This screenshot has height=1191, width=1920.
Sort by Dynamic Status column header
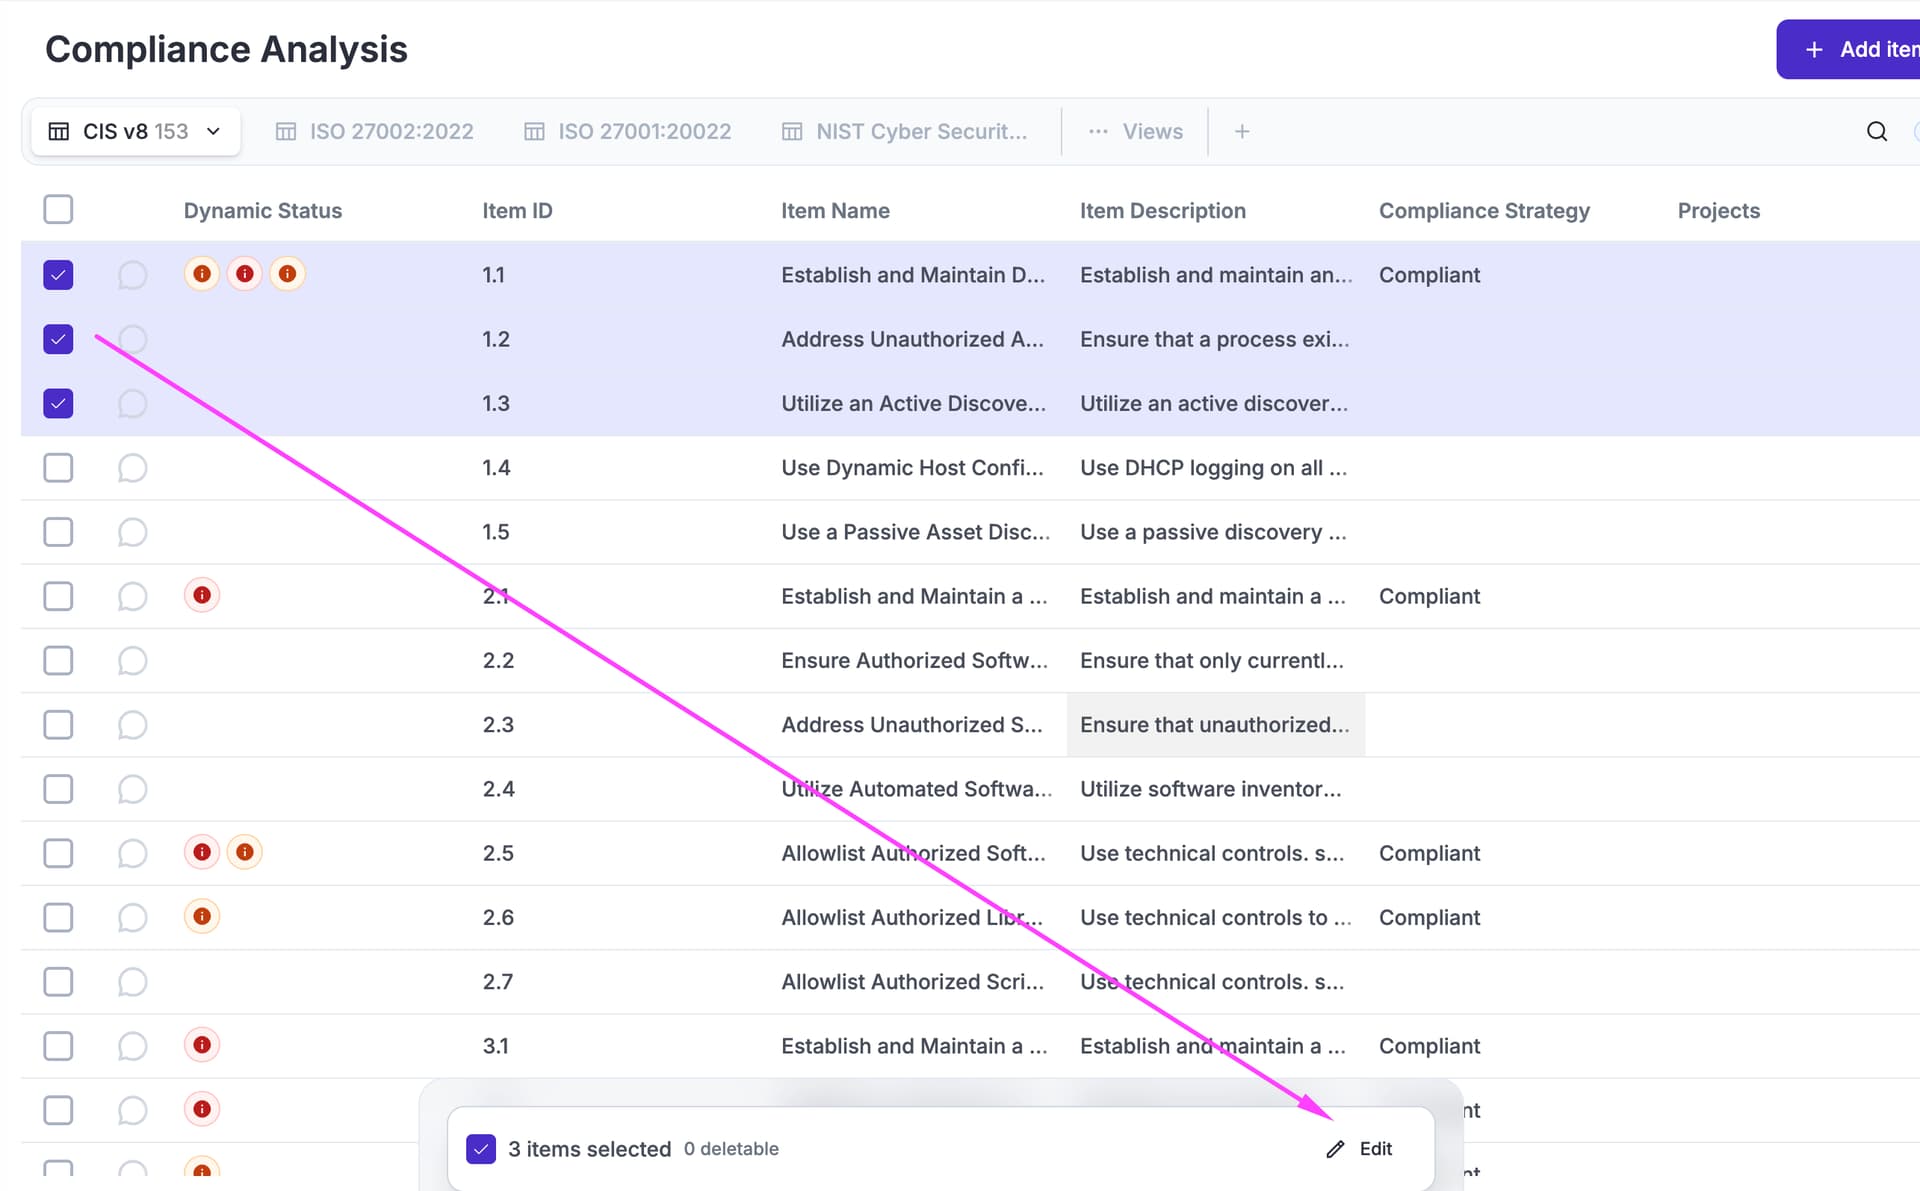pos(263,211)
